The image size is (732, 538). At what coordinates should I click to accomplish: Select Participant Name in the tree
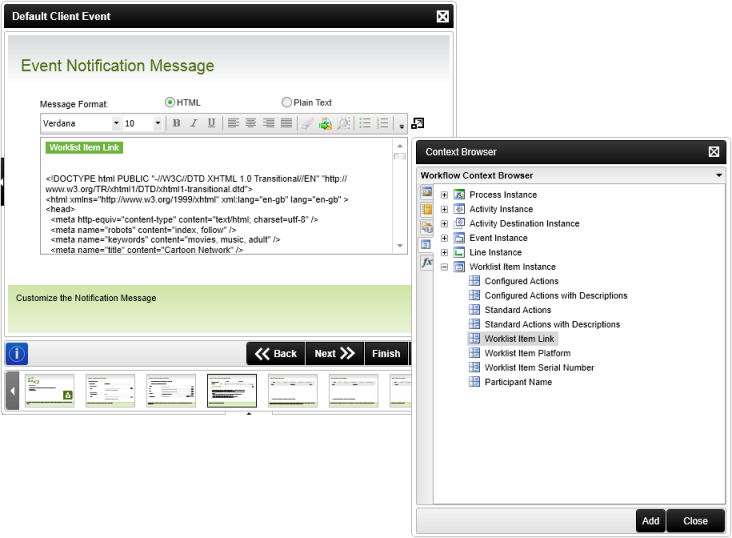[518, 382]
